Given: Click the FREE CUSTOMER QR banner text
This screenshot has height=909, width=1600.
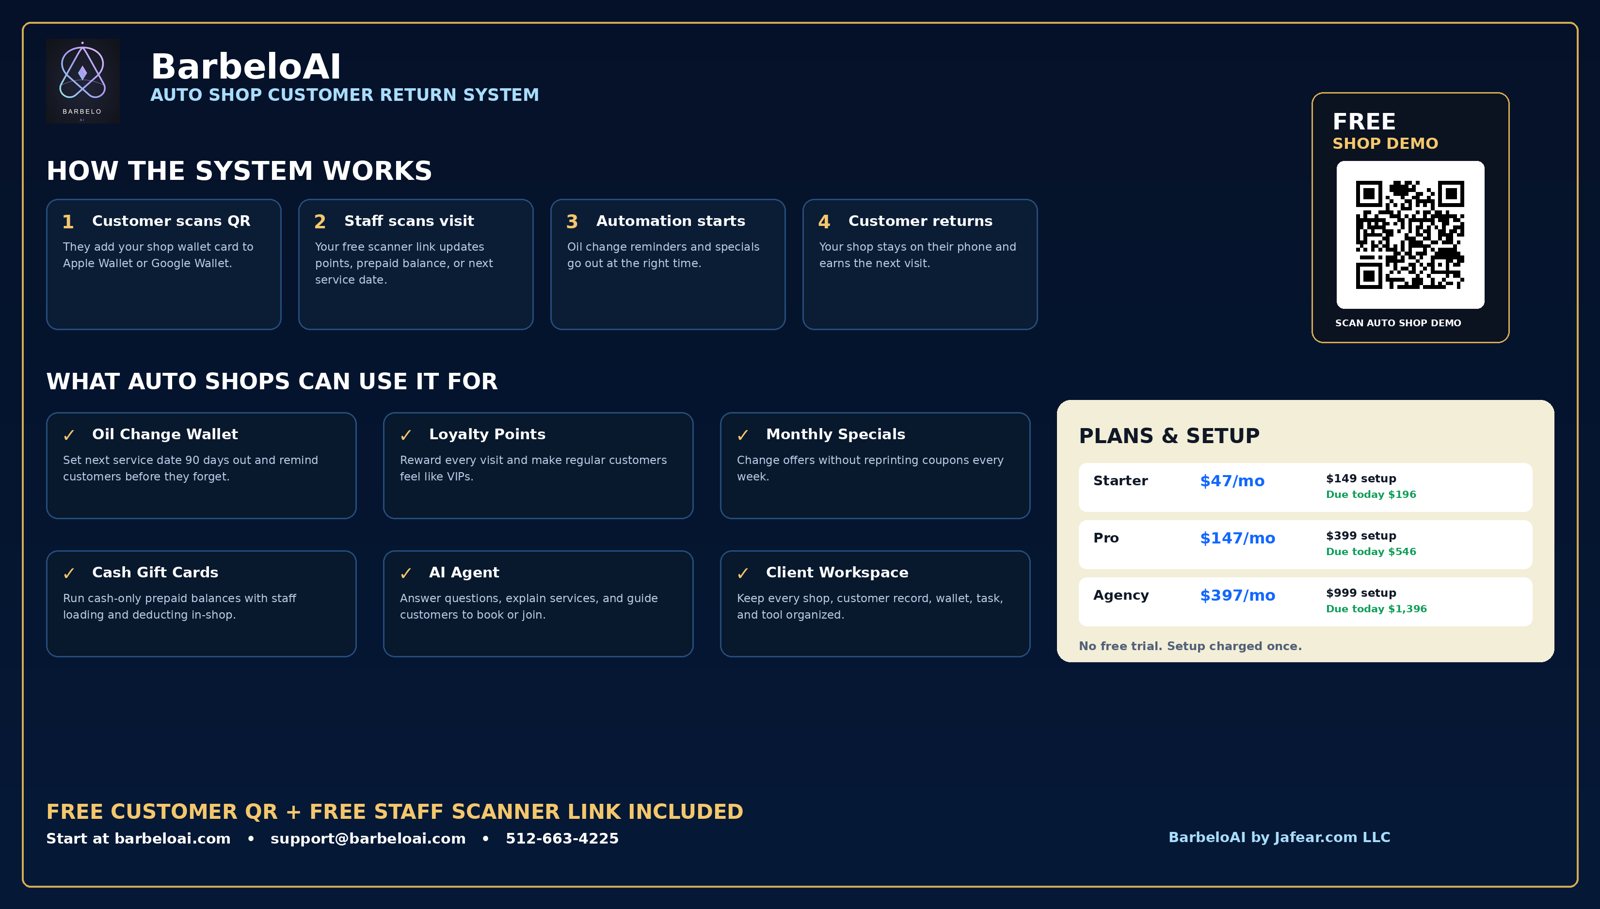Looking at the screenshot, I should click(395, 811).
